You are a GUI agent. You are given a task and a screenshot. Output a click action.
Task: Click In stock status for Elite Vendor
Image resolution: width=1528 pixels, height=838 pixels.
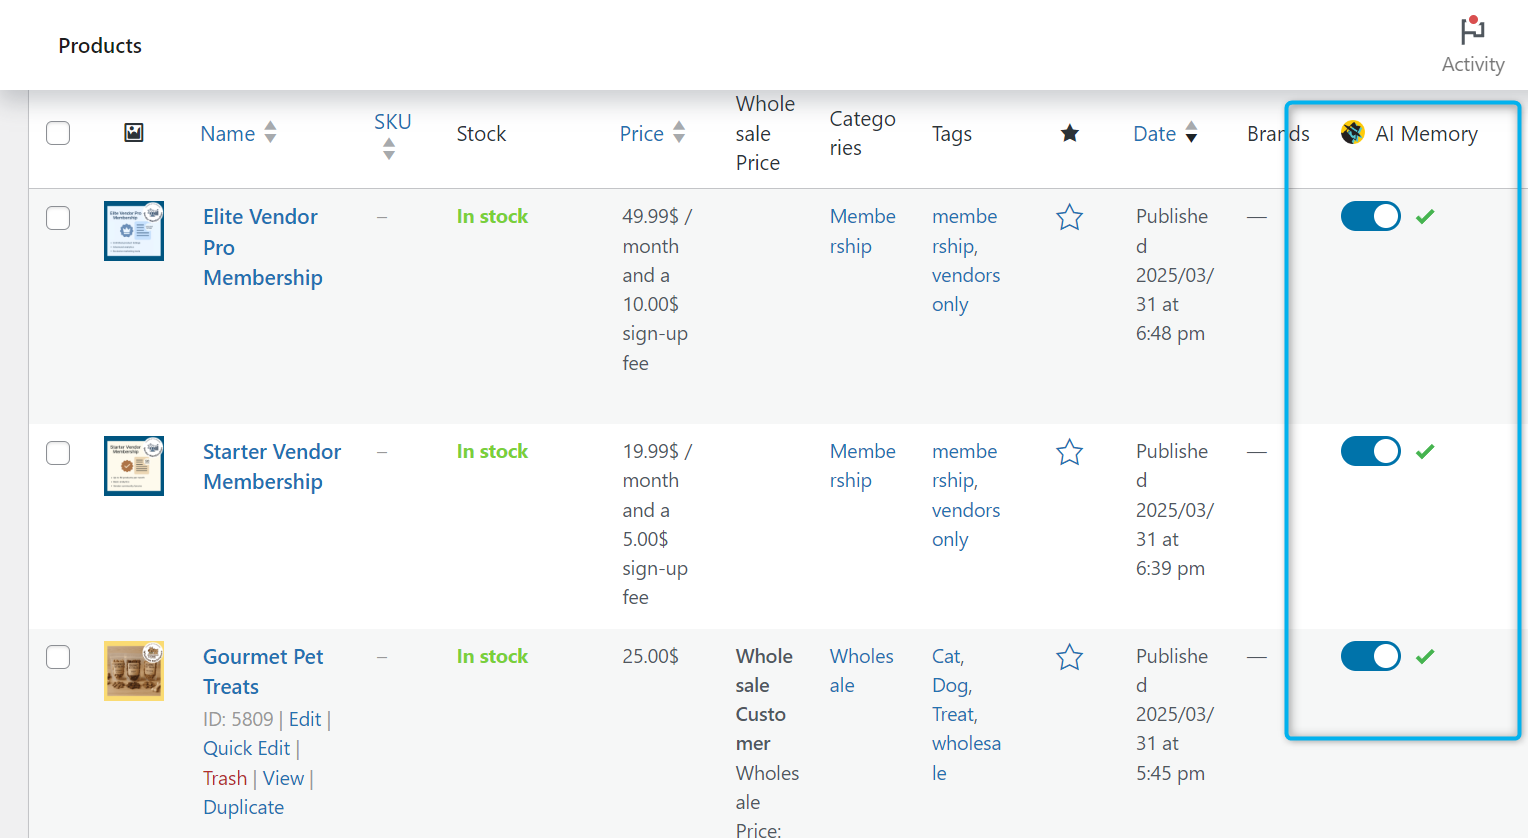pyautogui.click(x=492, y=216)
